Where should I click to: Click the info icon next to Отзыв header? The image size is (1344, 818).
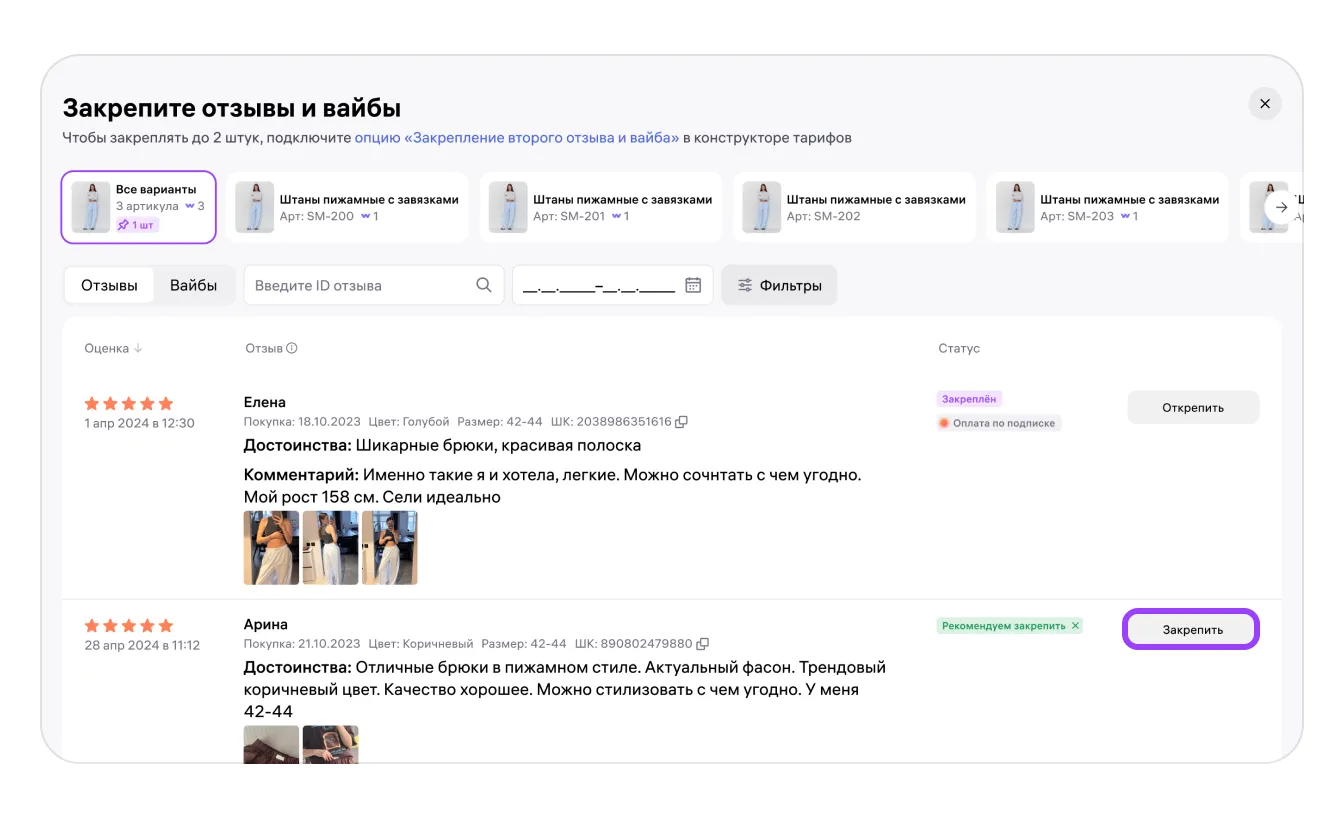pyautogui.click(x=292, y=349)
